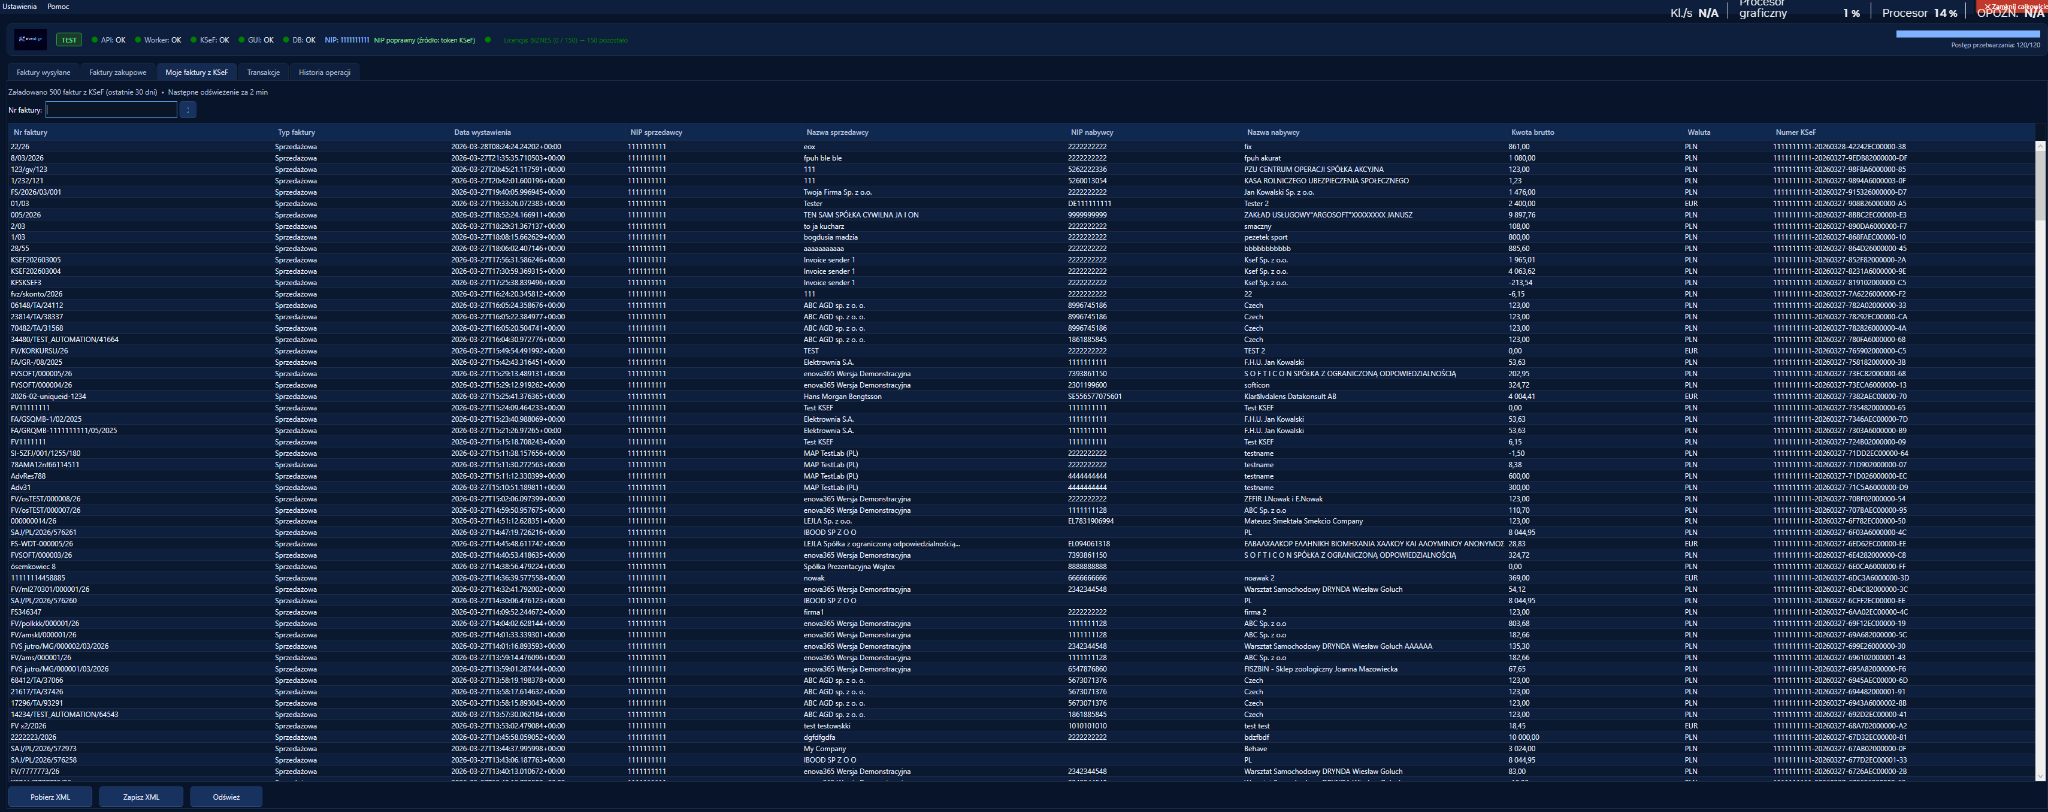Click the processing progress bar
2048x812 pixels.
click(x=1967, y=34)
